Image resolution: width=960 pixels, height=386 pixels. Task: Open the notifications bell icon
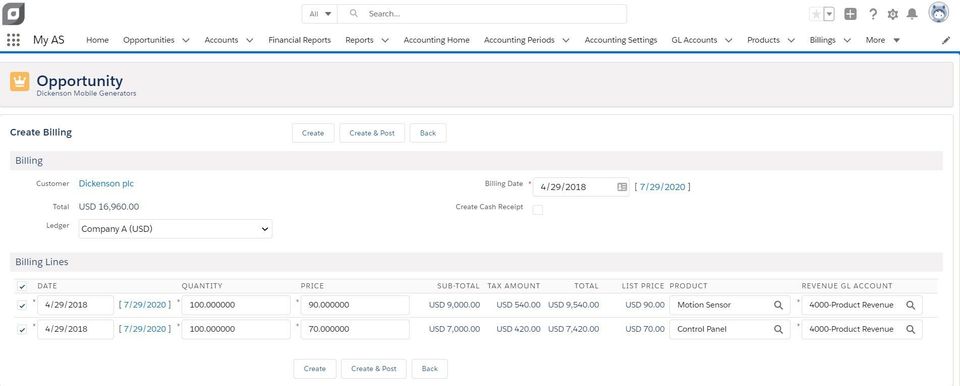click(912, 14)
